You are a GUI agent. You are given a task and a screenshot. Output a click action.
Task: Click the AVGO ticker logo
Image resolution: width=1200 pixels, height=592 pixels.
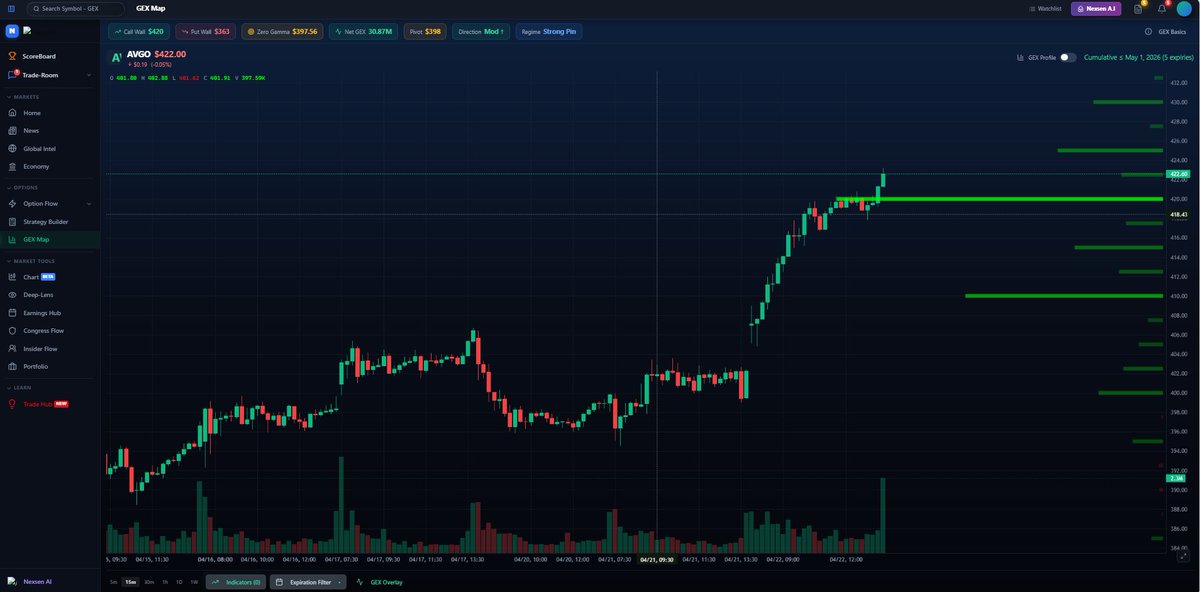(117, 58)
